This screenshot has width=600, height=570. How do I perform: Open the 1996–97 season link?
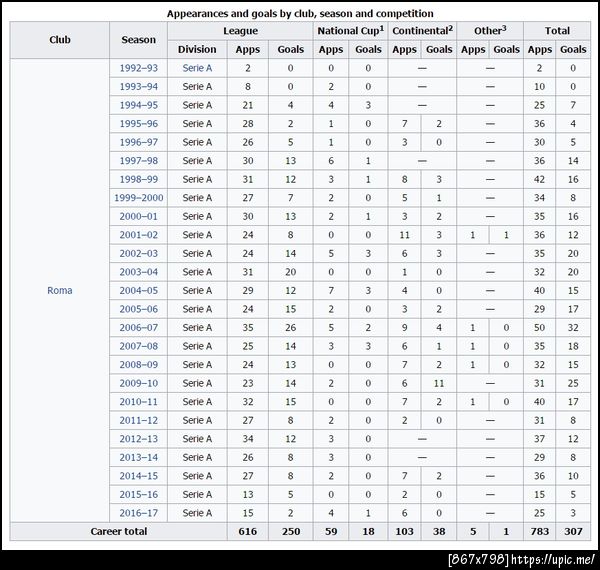pos(139,142)
